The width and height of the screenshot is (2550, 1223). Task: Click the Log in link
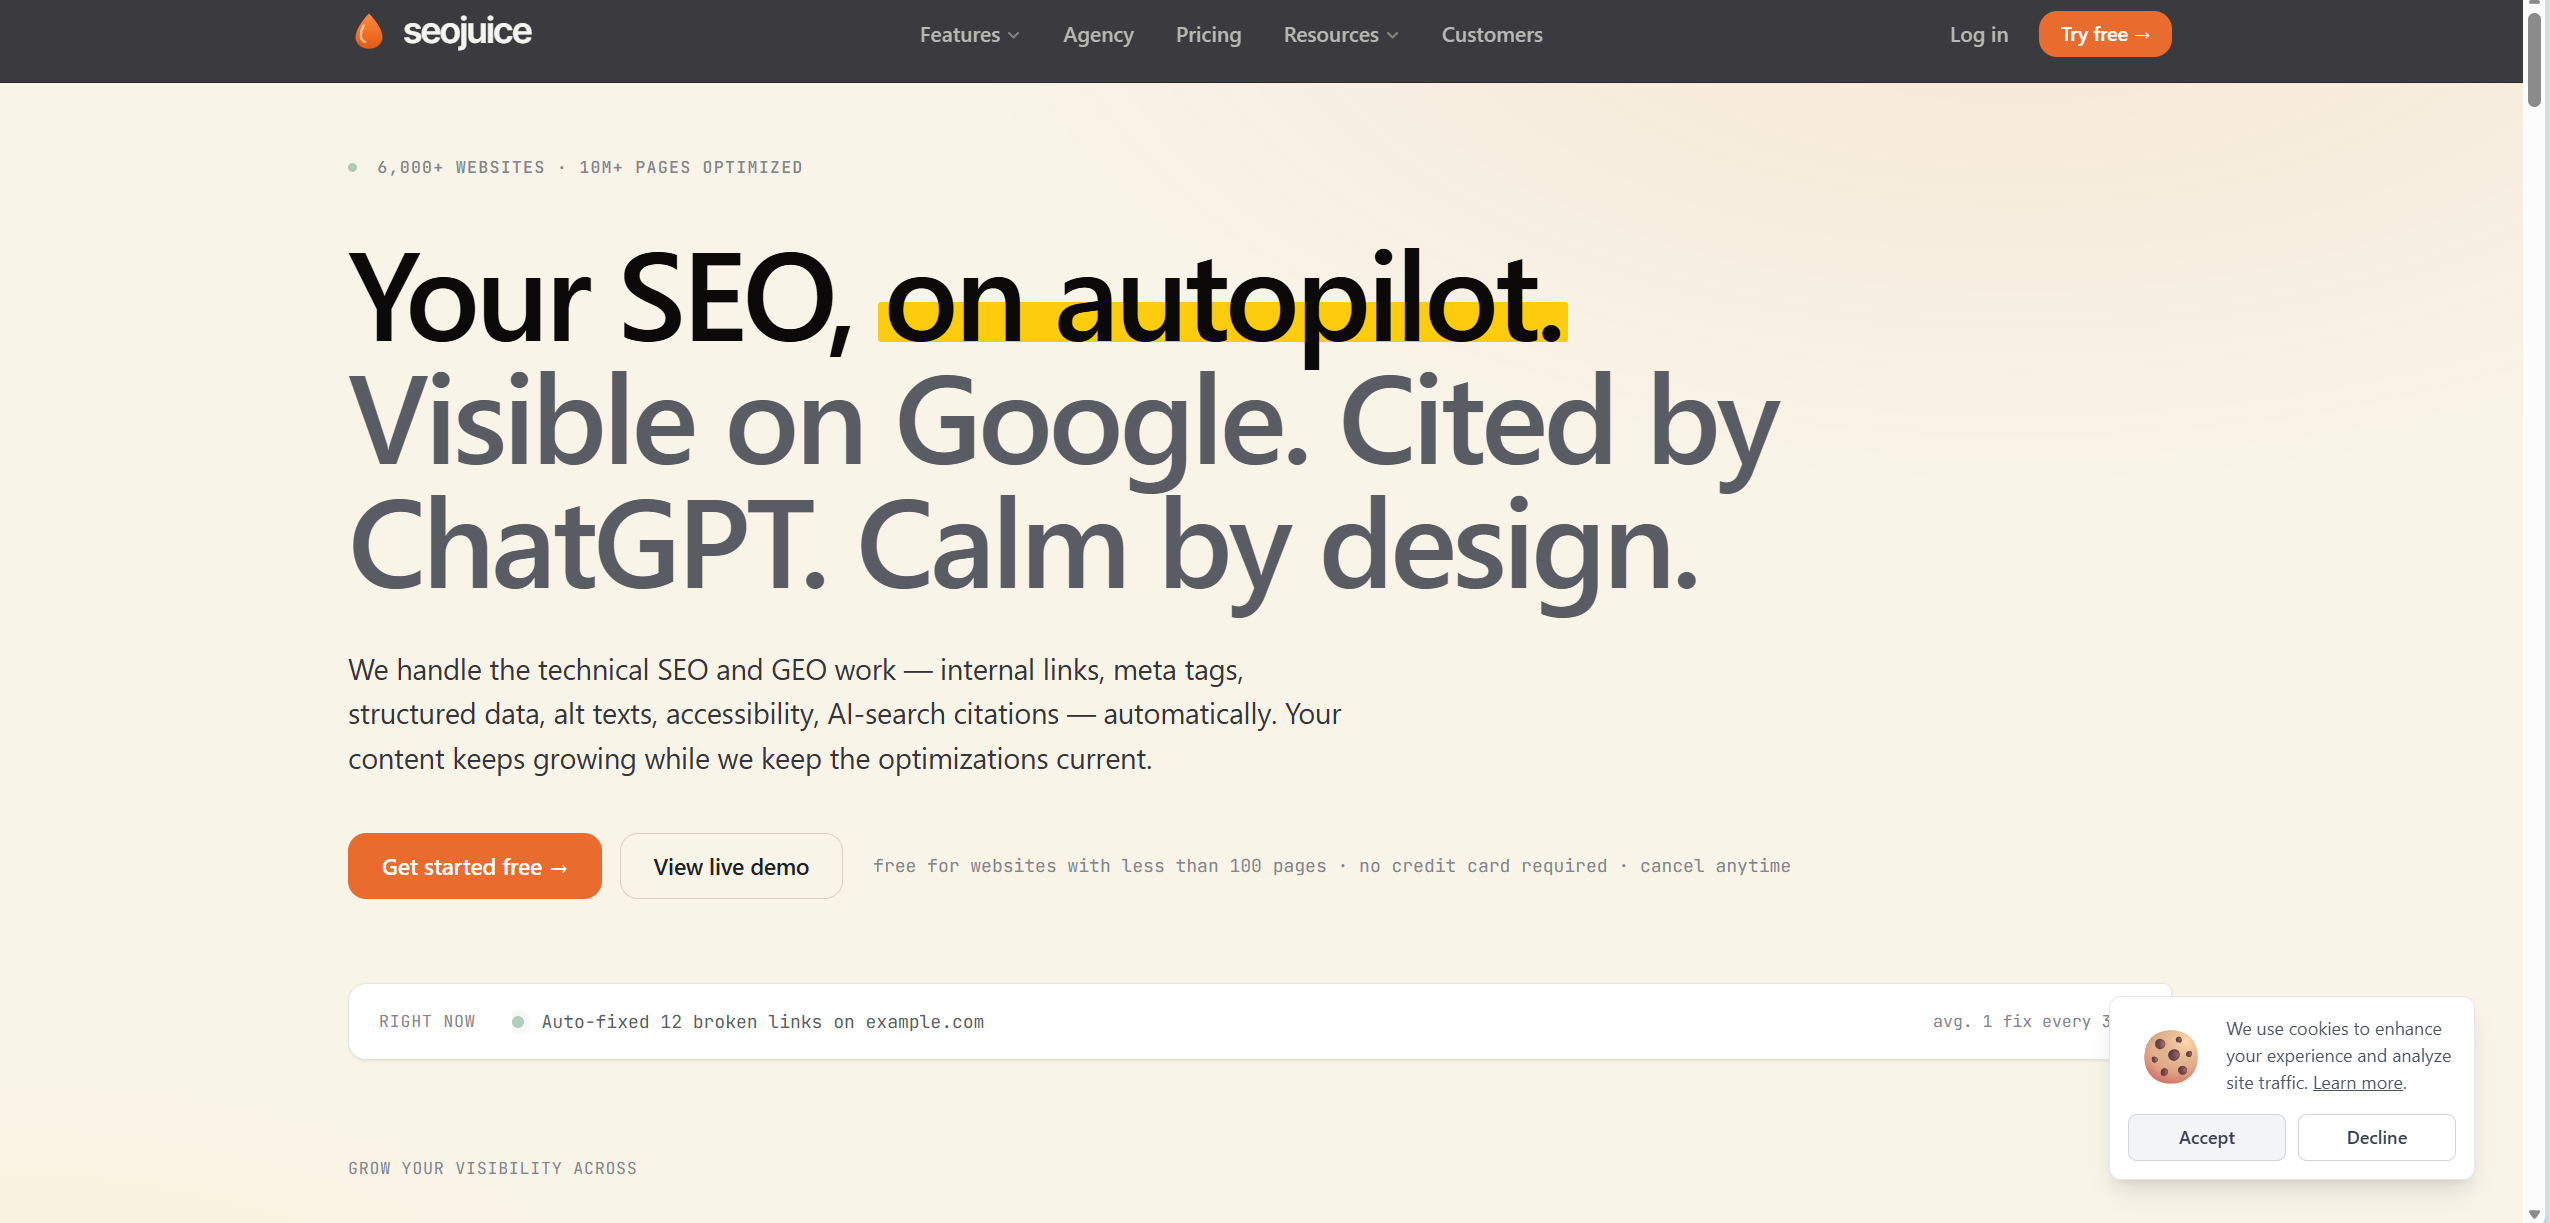tap(1978, 35)
